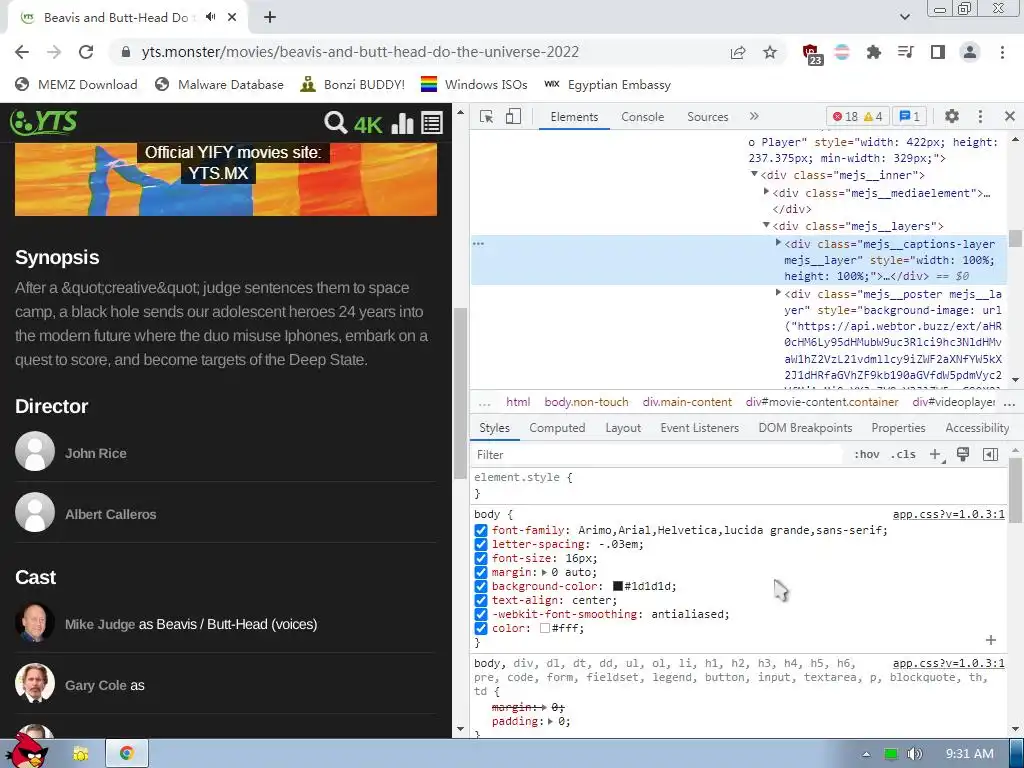Reload the page in Chrome

(86, 52)
